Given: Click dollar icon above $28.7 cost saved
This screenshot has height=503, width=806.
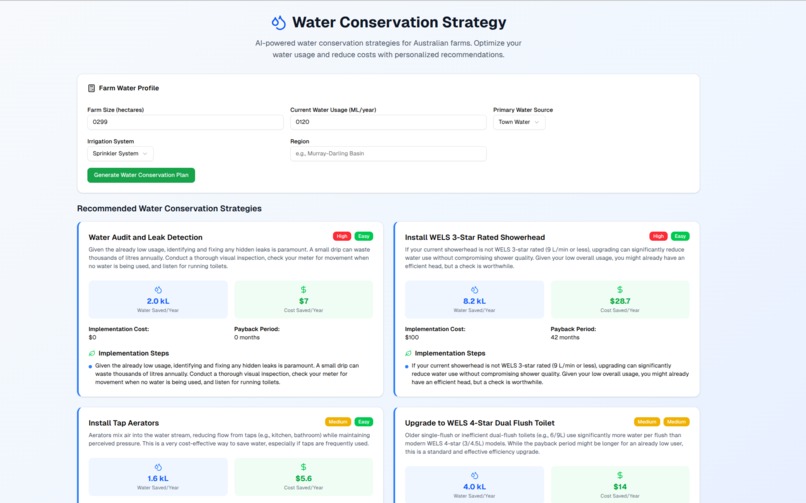Looking at the screenshot, I should coord(620,290).
